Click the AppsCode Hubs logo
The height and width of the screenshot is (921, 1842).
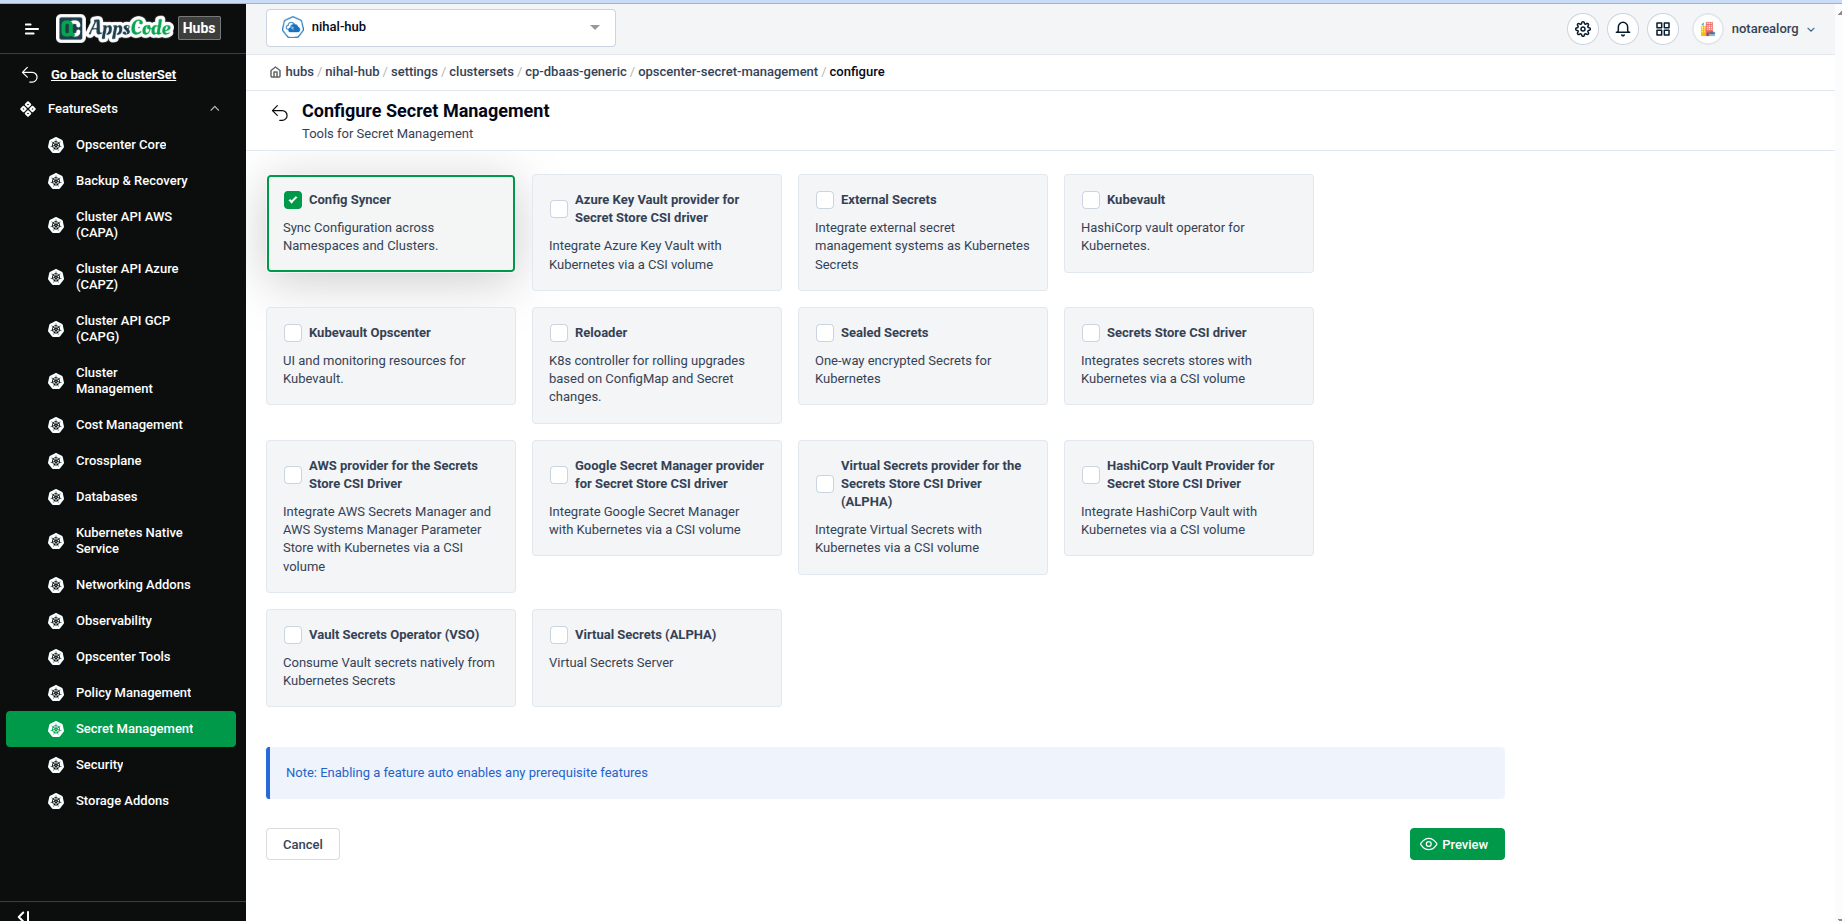click(x=138, y=28)
